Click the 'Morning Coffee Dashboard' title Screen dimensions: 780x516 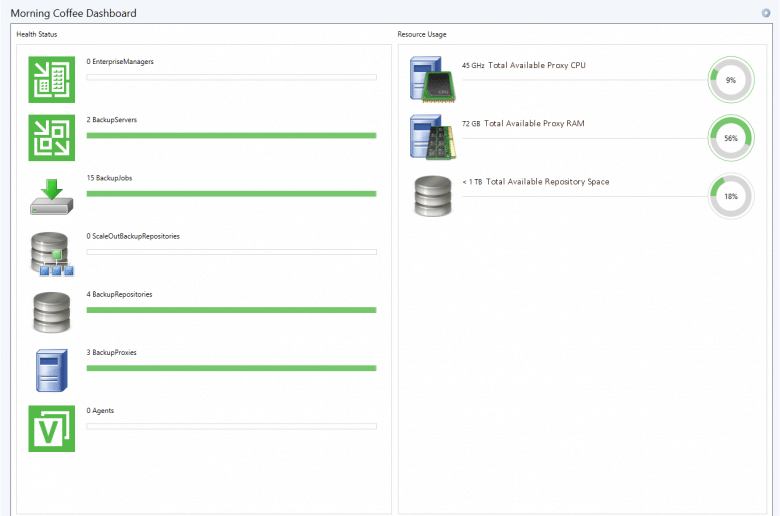[x=73, y=13]
